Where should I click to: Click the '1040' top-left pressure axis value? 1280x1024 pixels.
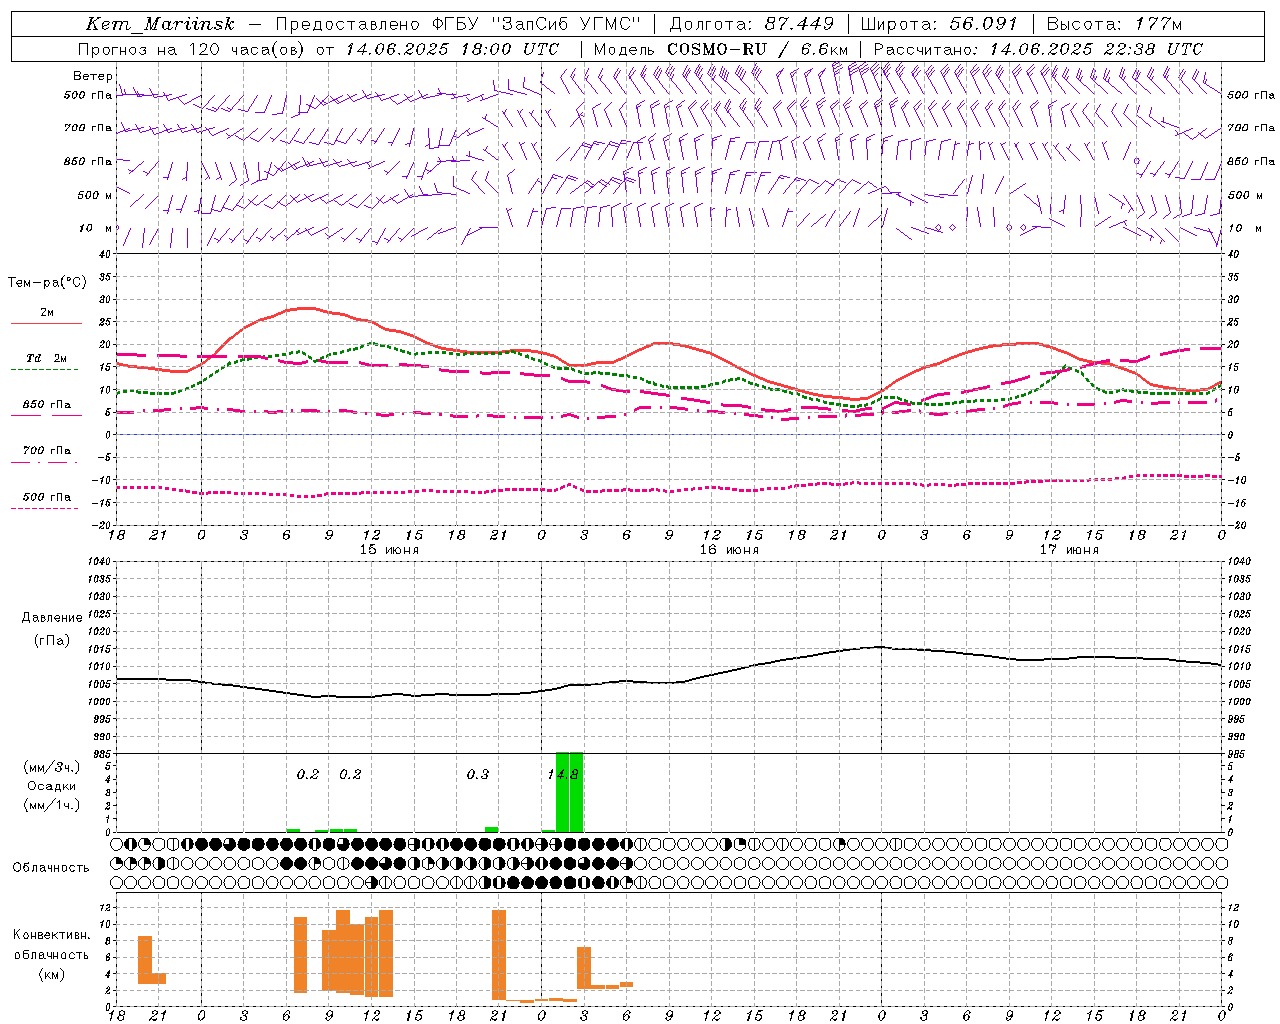(x=98, y=562)
